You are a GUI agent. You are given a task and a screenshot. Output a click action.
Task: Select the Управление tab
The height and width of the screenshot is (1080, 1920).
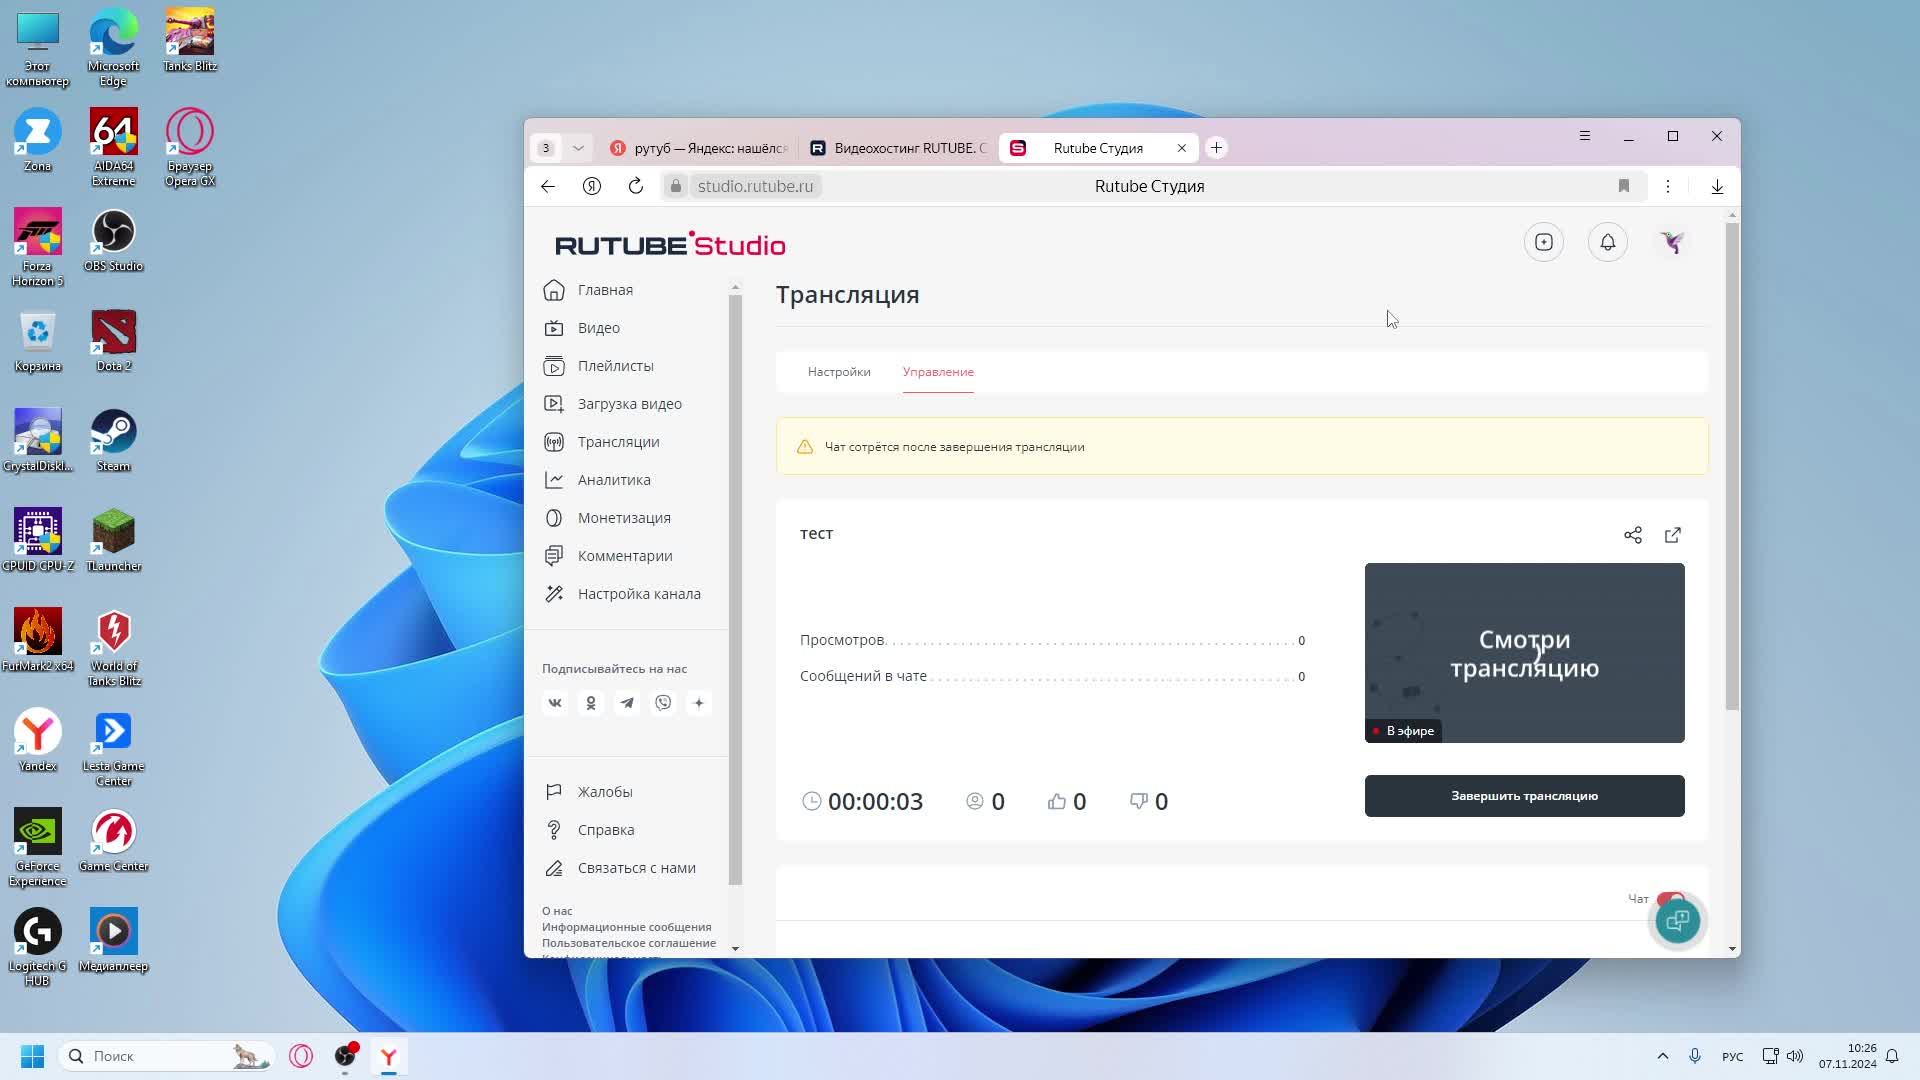[938, 372]
